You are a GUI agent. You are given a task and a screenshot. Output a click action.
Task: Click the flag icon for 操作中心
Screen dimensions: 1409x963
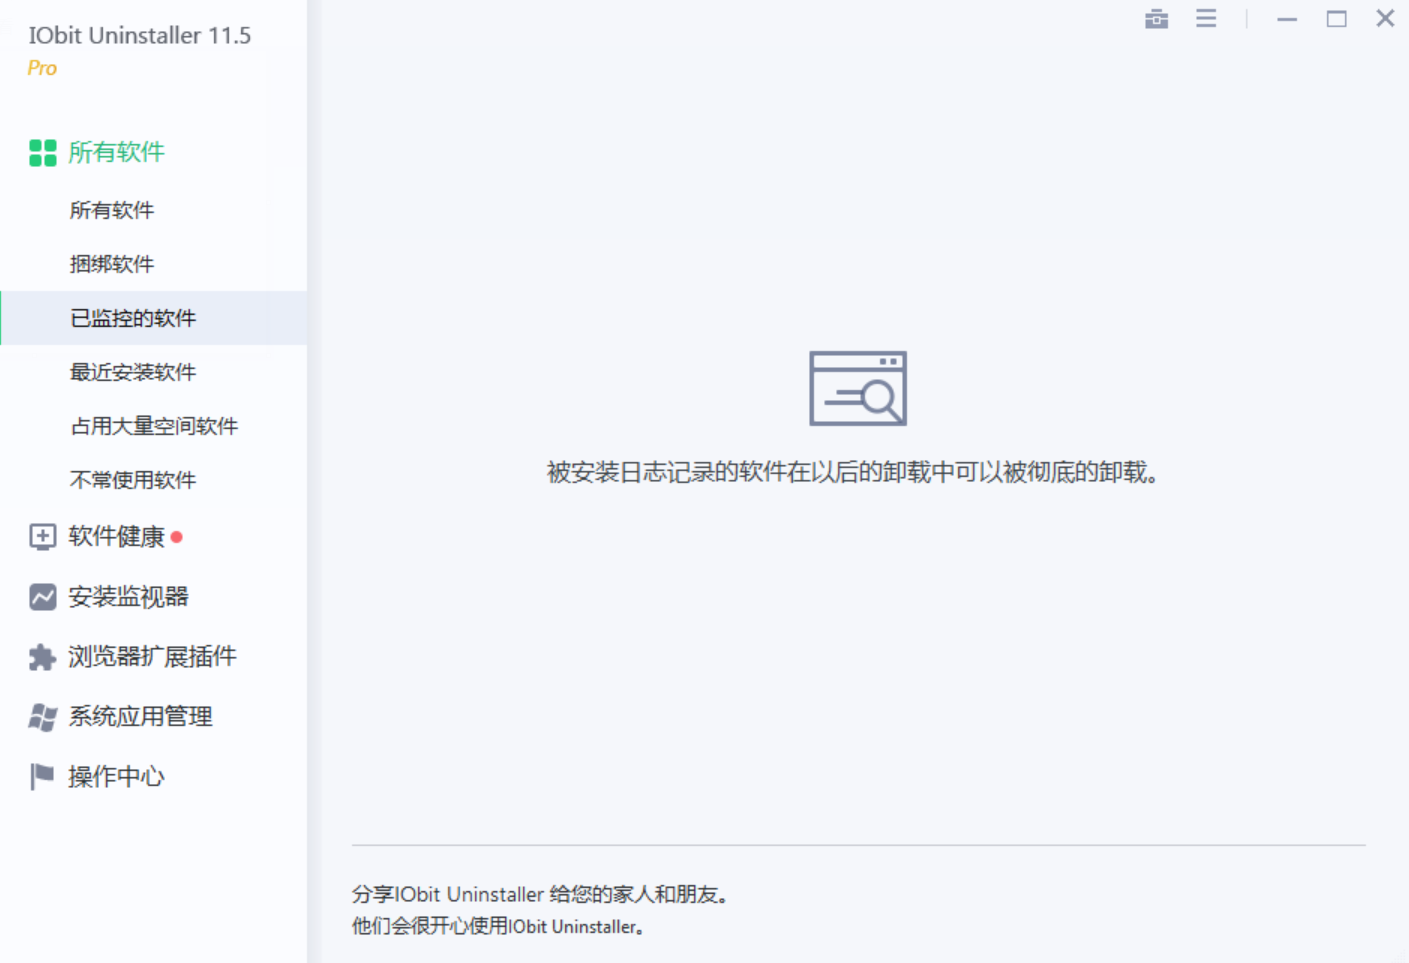click(42, 777)
